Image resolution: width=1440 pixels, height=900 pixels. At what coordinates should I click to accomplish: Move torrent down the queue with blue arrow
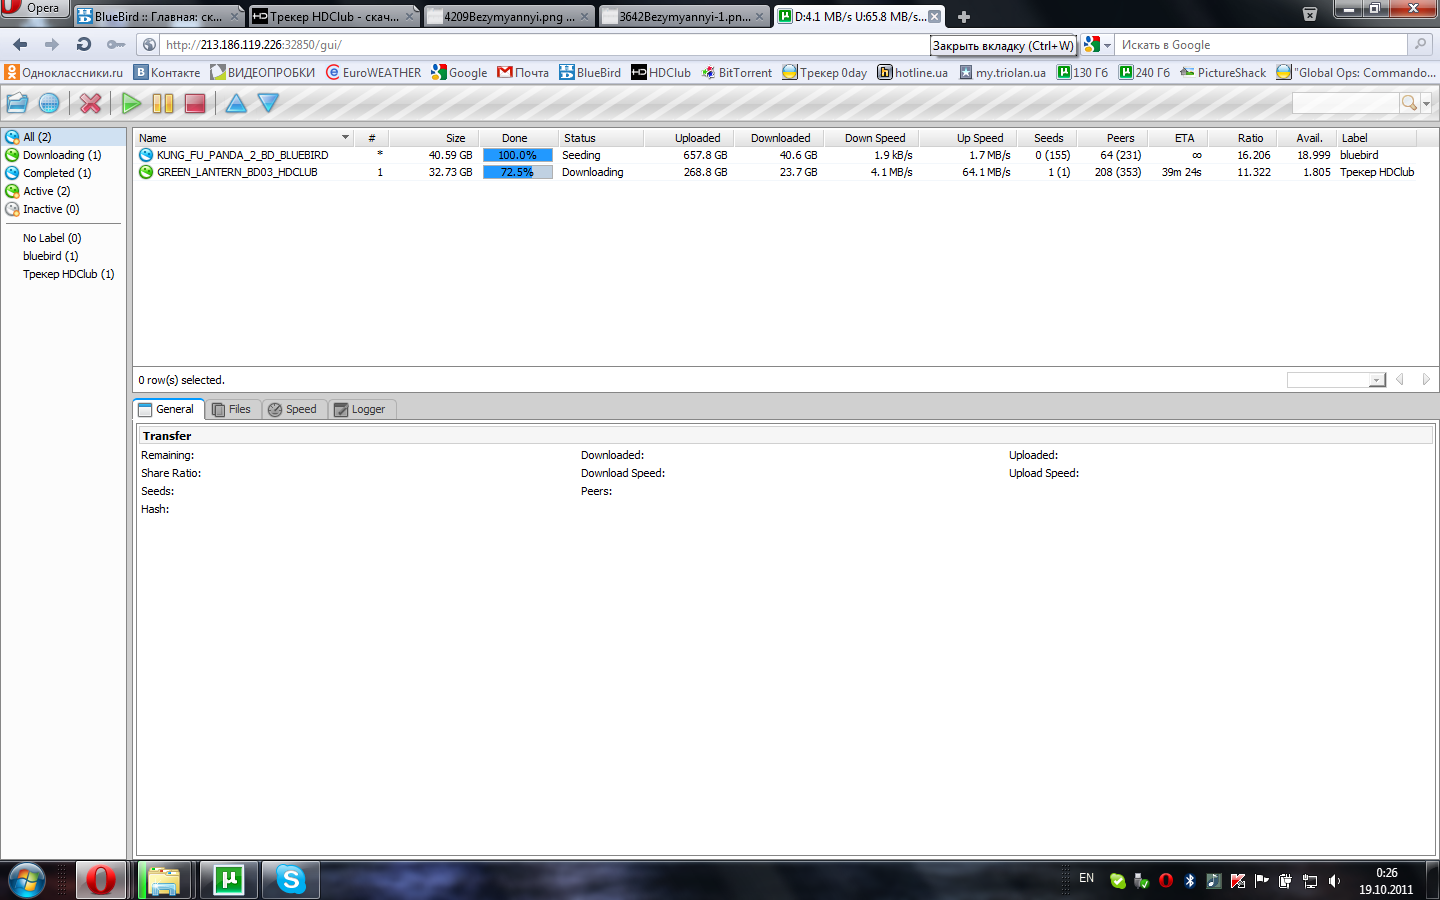tap(268, 103)
